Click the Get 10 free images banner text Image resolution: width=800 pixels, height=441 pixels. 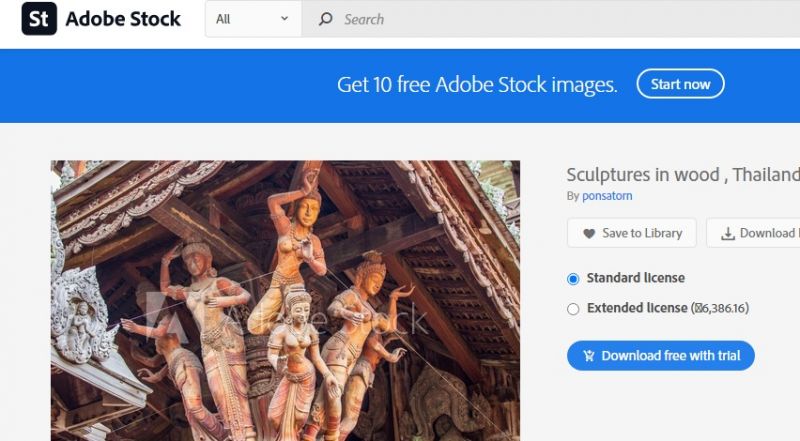pyautogui.click(x=477, y=84)
